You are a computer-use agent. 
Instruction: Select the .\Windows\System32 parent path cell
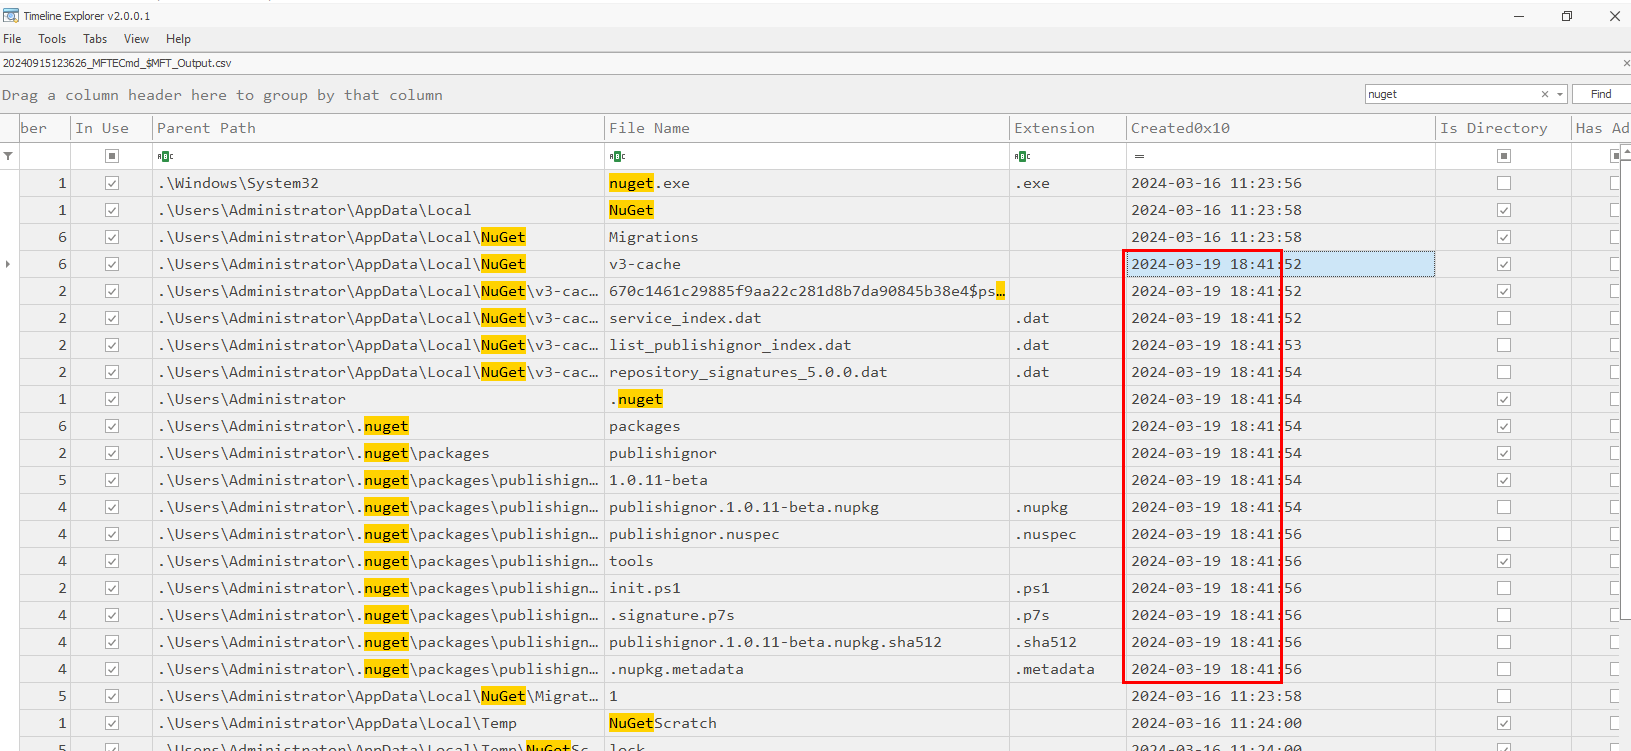coord(378,183)
